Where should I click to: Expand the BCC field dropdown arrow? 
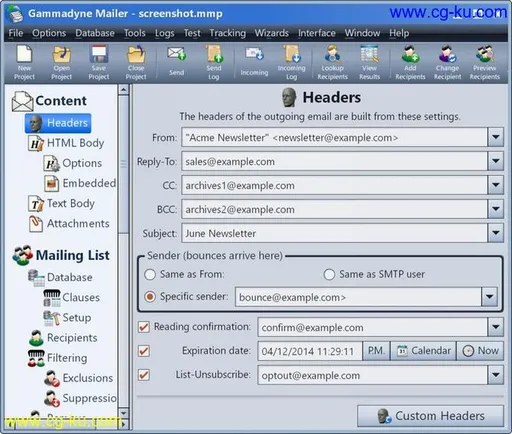496,209
